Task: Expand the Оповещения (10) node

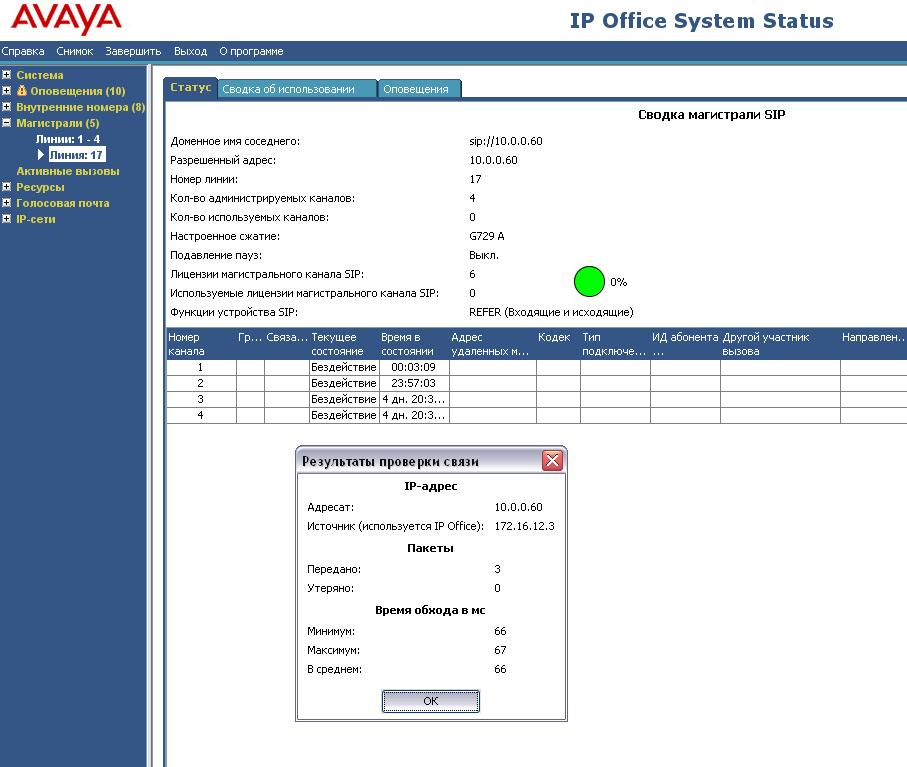Action: (6, 91)
